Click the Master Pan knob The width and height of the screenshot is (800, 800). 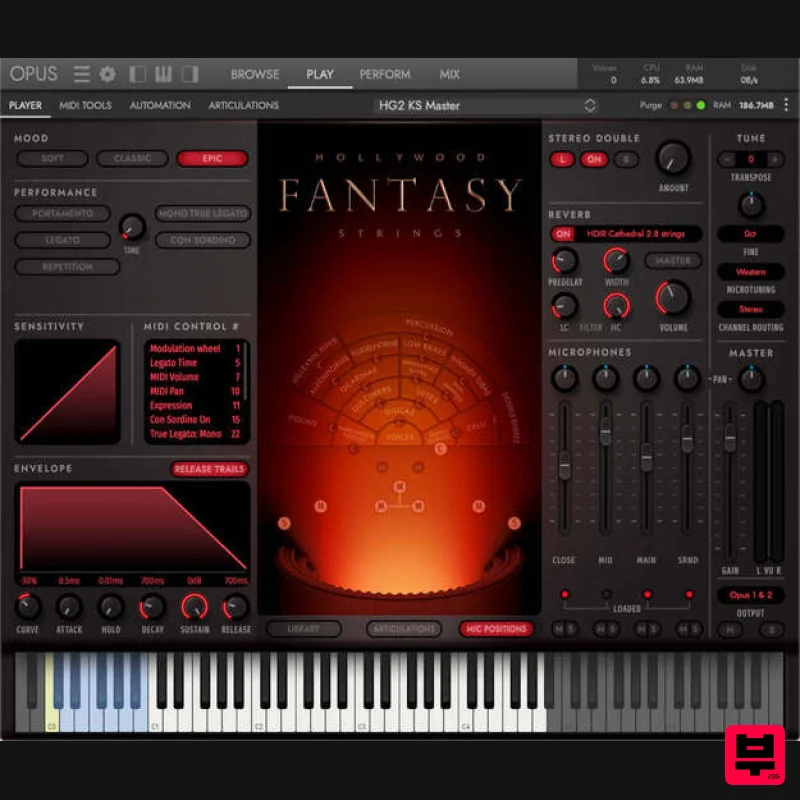(751, 379)
